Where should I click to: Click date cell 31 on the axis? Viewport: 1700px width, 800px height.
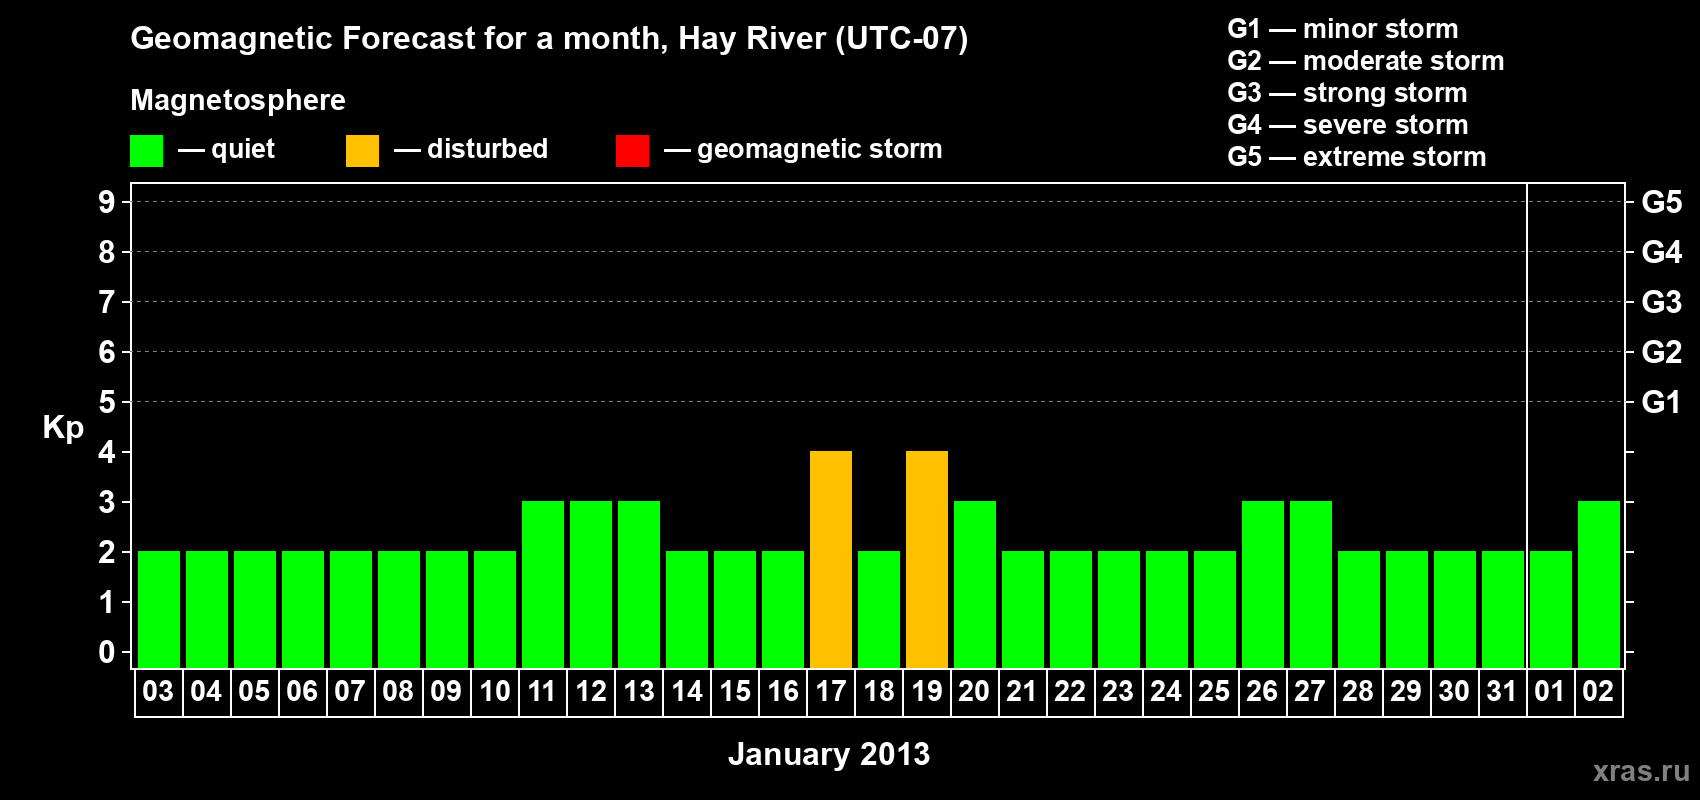pos(1503,692)
